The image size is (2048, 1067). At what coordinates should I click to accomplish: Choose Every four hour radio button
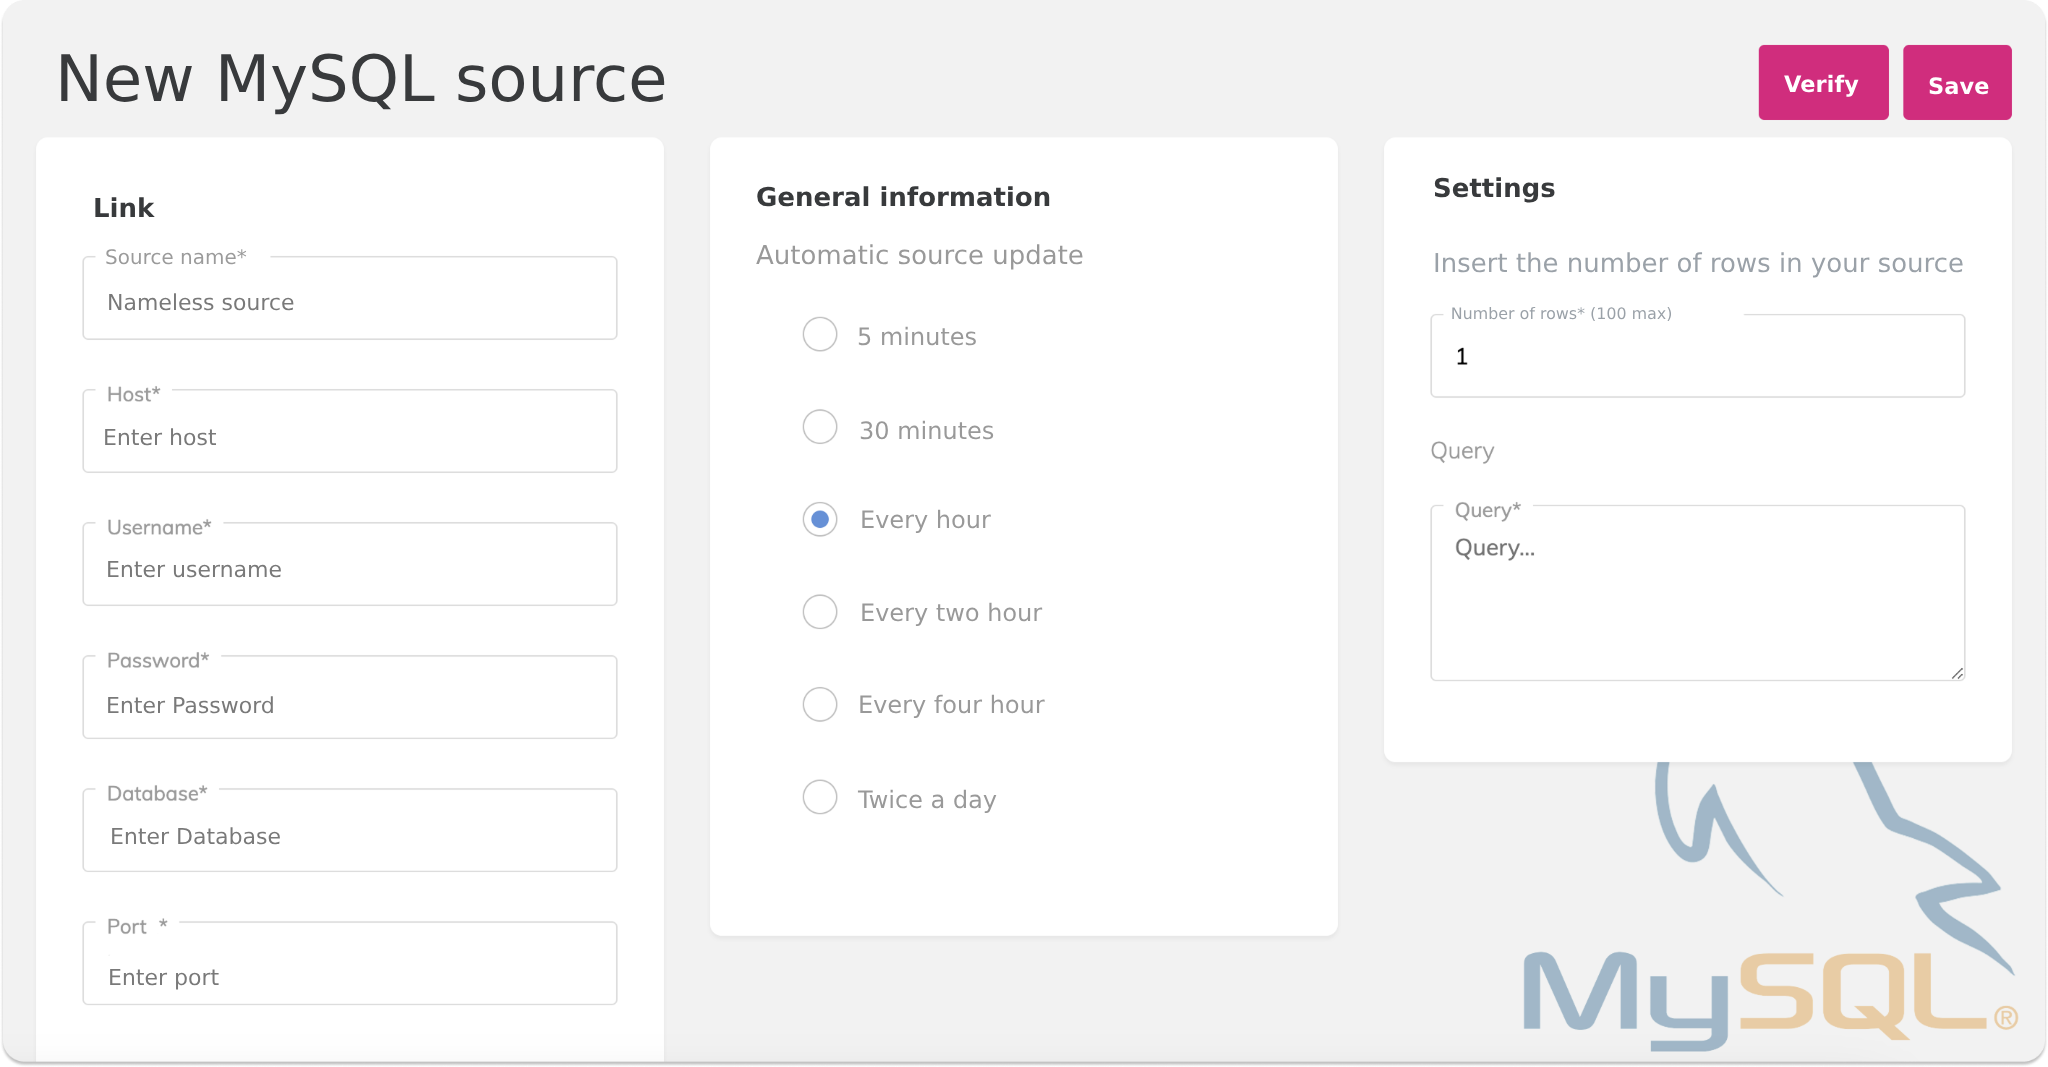click(x=820, y=704)
